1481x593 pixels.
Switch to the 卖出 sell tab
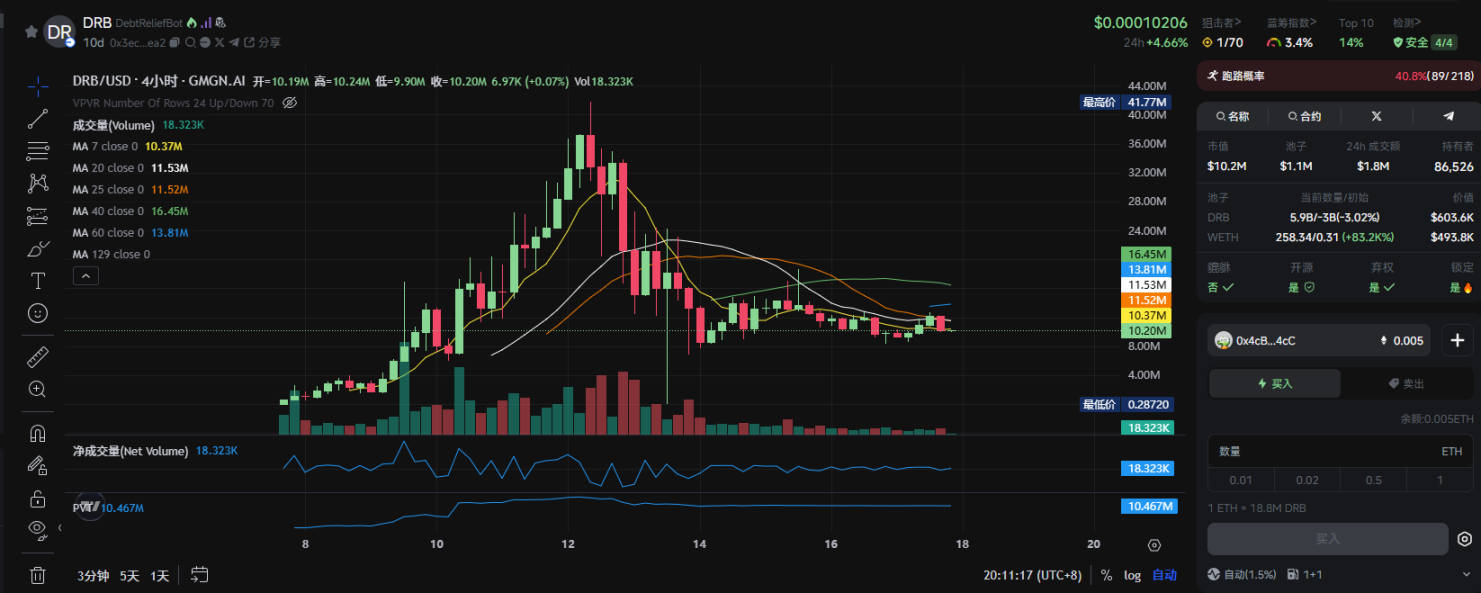pyautogui.click(x=1407, y=383)
